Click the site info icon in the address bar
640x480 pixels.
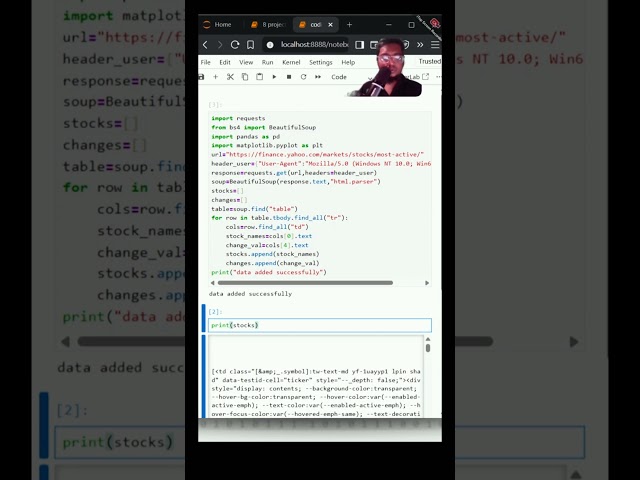click(270, 45)
